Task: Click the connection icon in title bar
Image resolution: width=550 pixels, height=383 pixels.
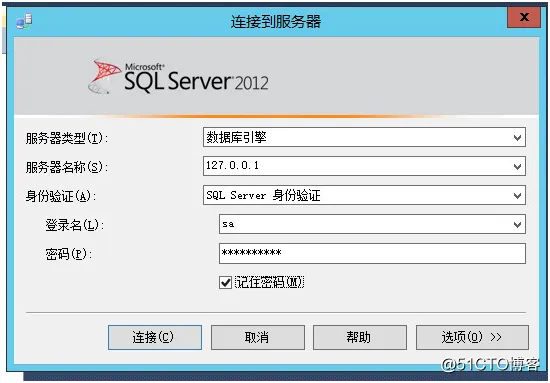Action: (24, 21)
